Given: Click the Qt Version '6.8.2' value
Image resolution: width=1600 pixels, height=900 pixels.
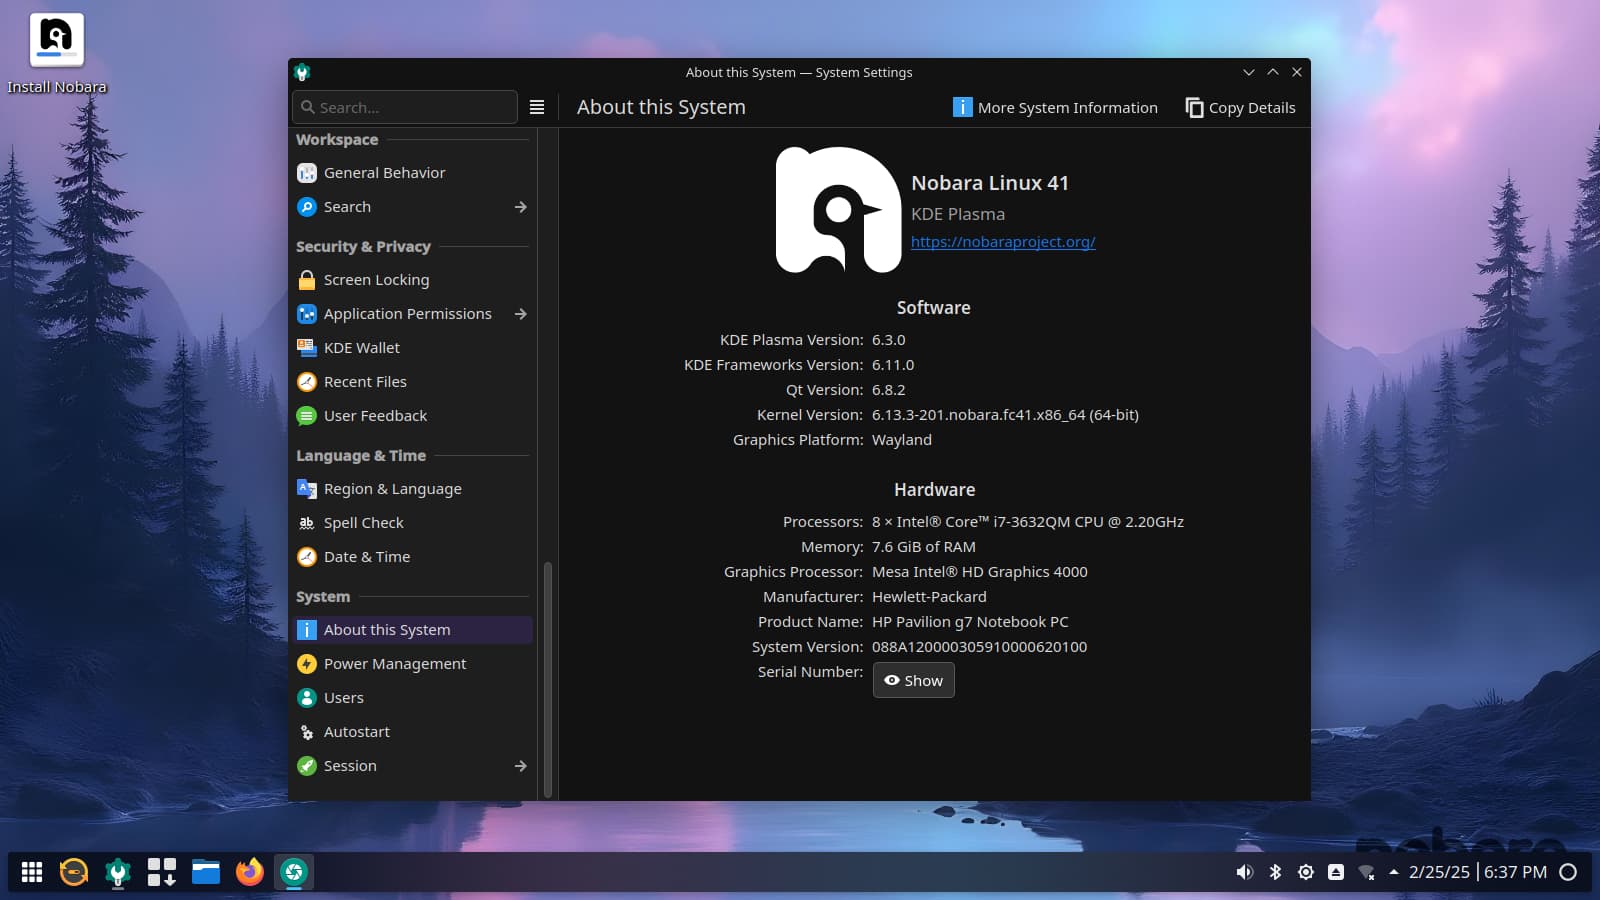Looking at the screenshot, I should pos(889,390).
